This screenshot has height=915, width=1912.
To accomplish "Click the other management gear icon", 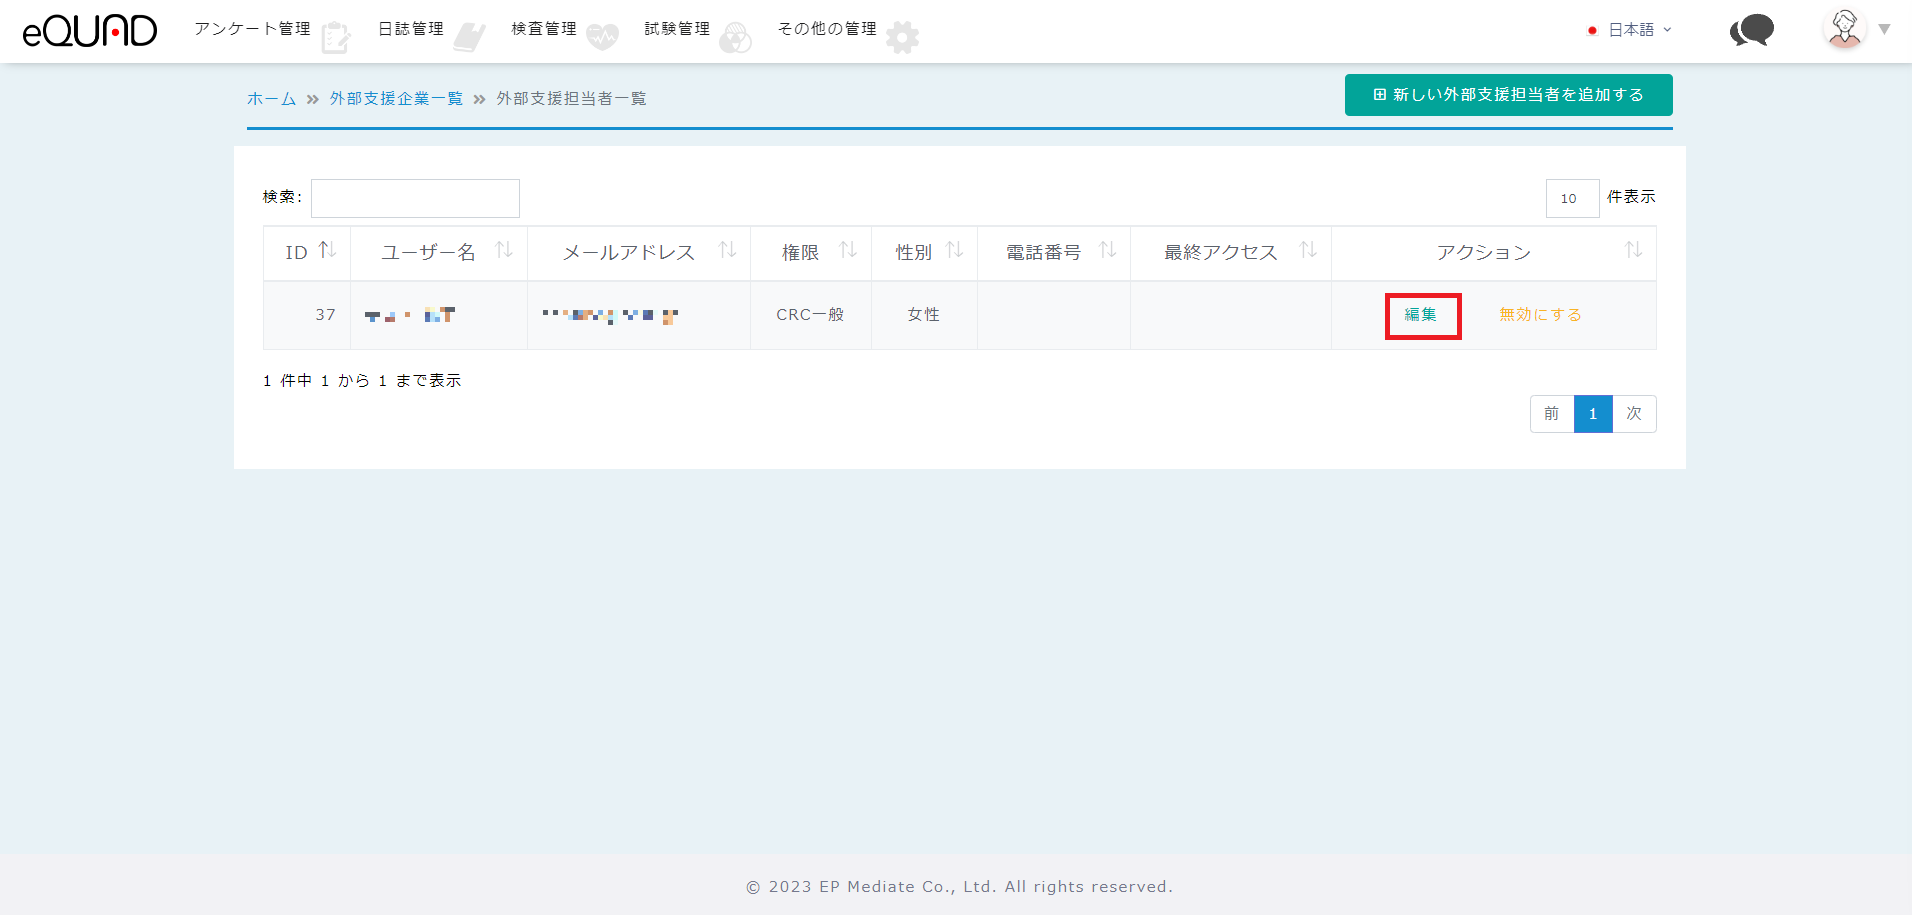I will [x=902, y=38].
